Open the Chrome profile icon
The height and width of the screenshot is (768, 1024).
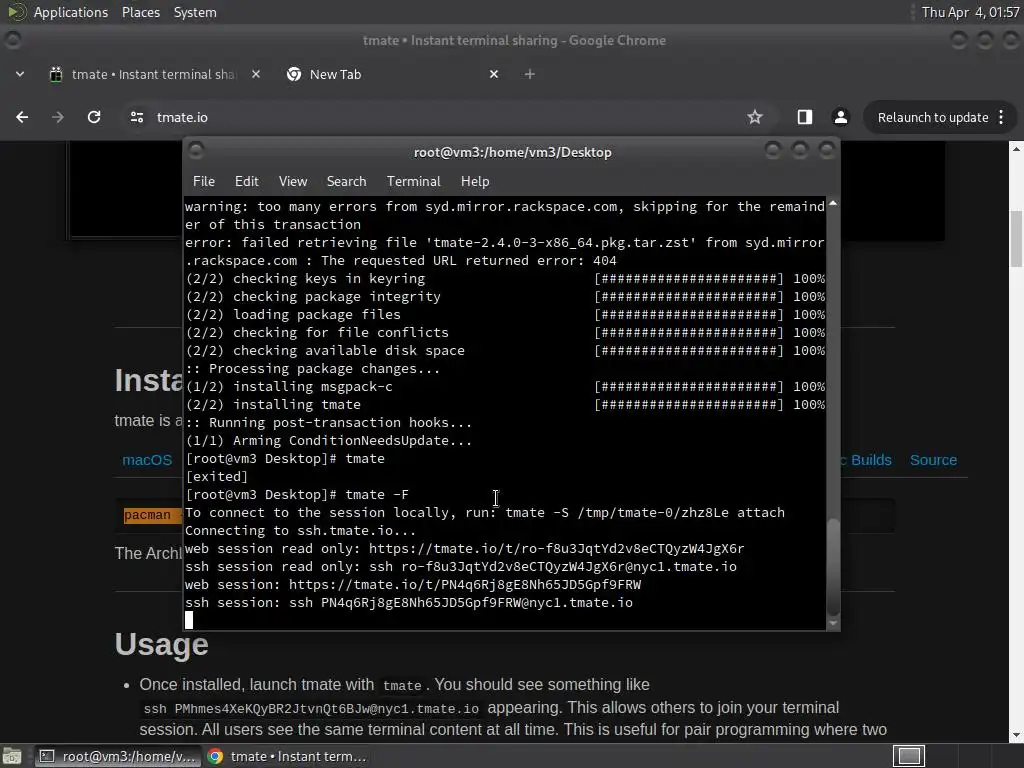tap(840, 117)
